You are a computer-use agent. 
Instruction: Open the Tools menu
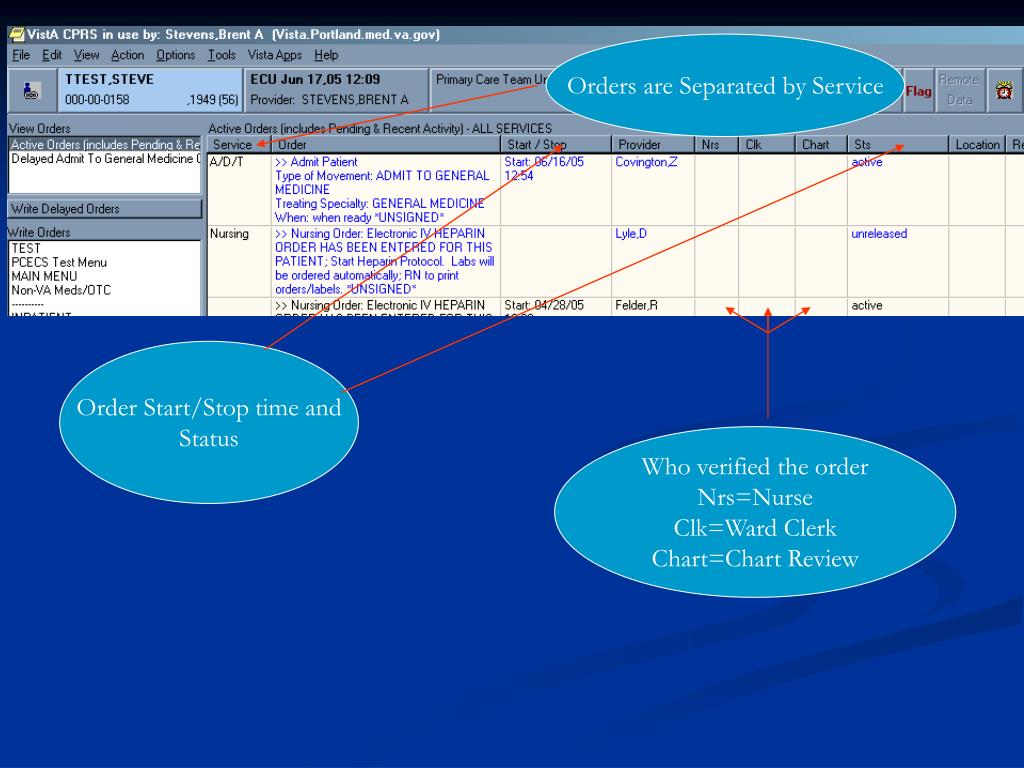[x=221, y=55]
